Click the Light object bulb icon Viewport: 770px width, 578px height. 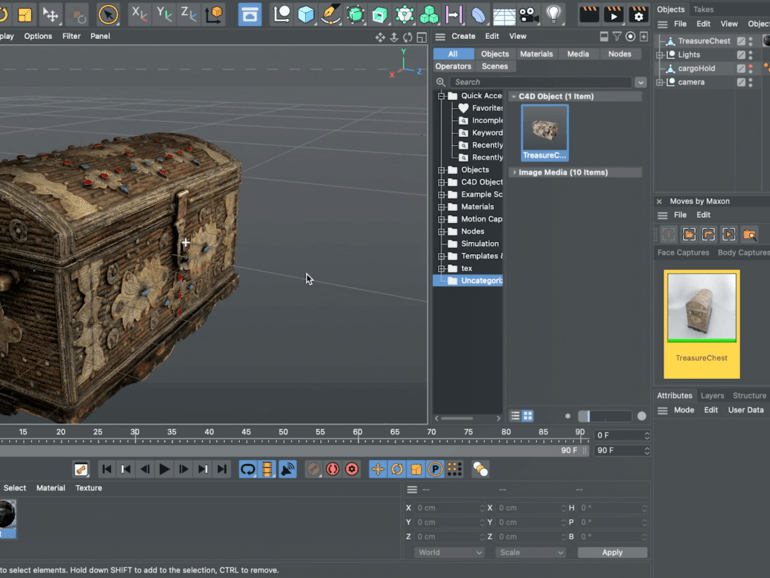click(x=554, y=15)
